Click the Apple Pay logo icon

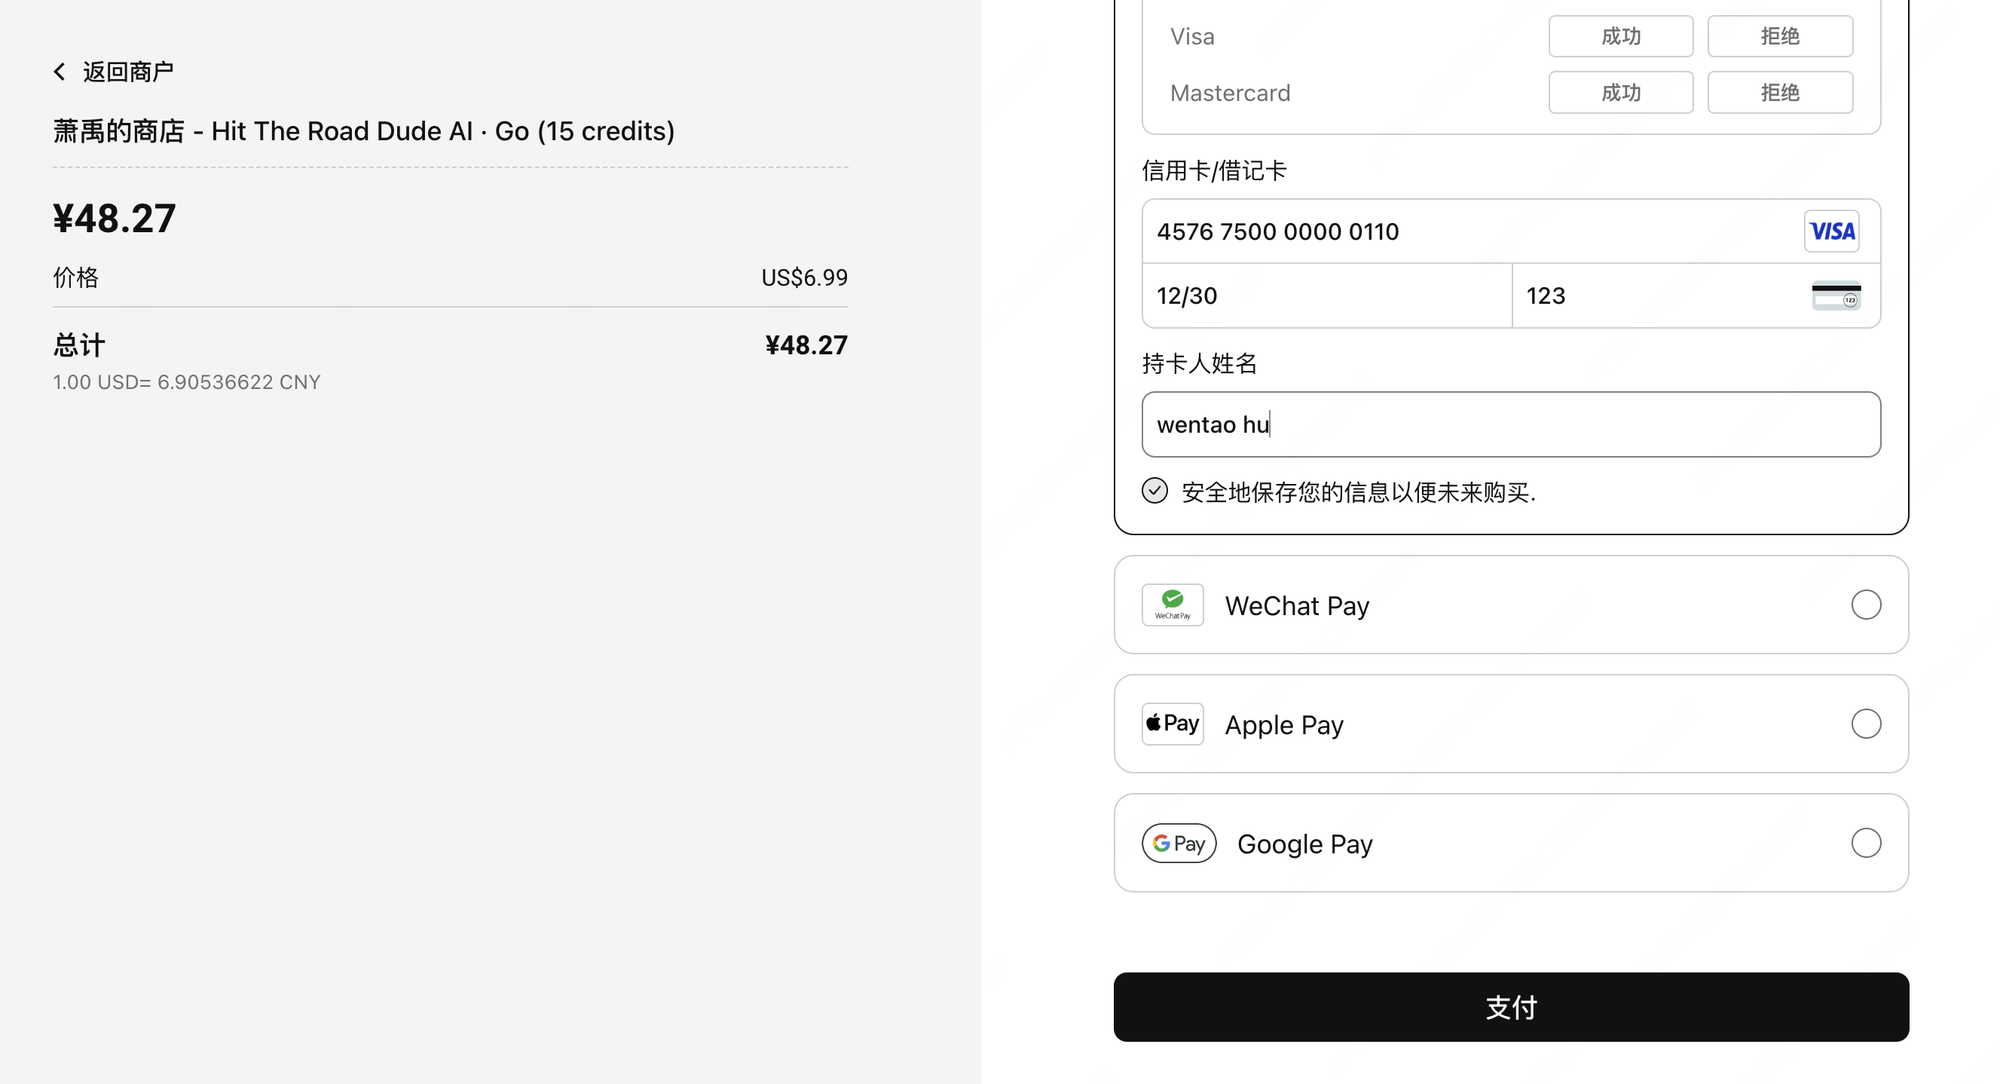(1173, 724)
